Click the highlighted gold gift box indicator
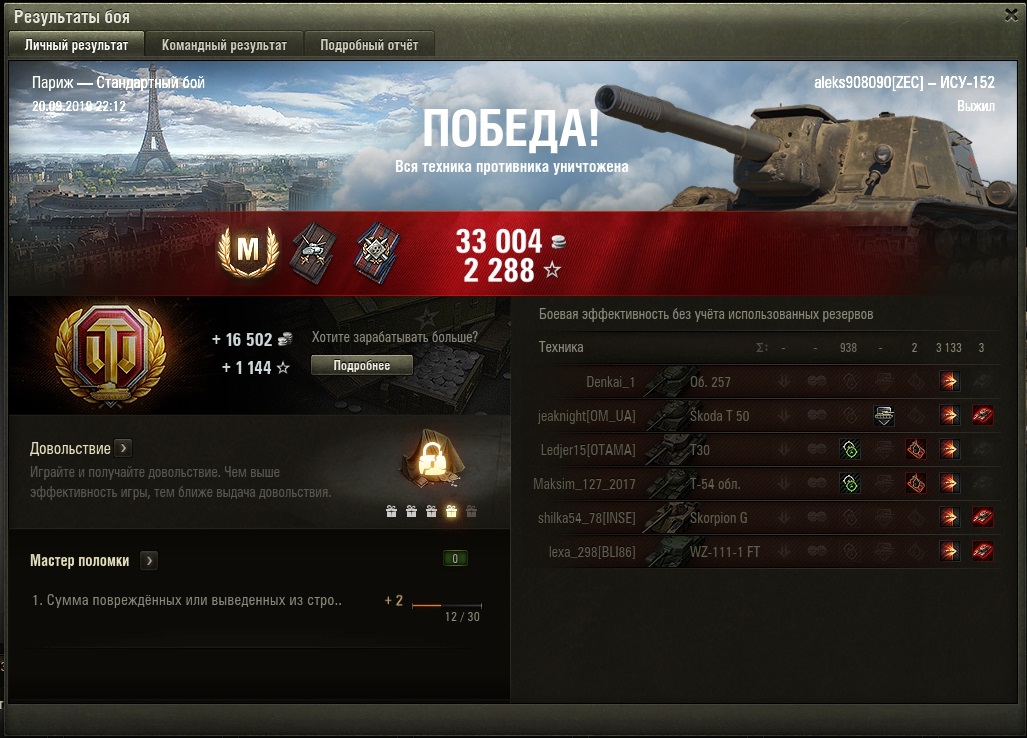Screen dimensions: 1027x738 pyautogui.click(x=451, y=511)
